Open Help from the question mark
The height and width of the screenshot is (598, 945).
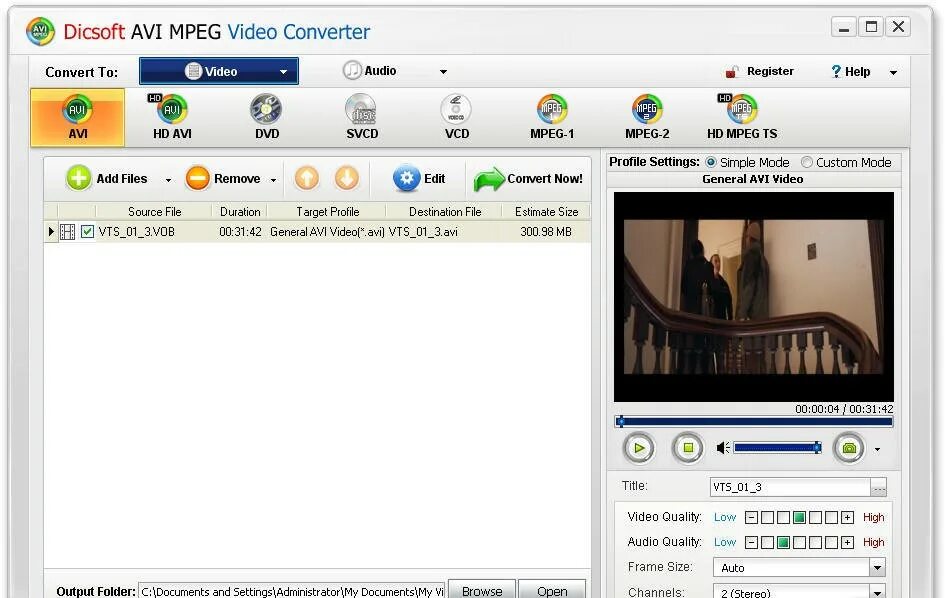point(836,72)
